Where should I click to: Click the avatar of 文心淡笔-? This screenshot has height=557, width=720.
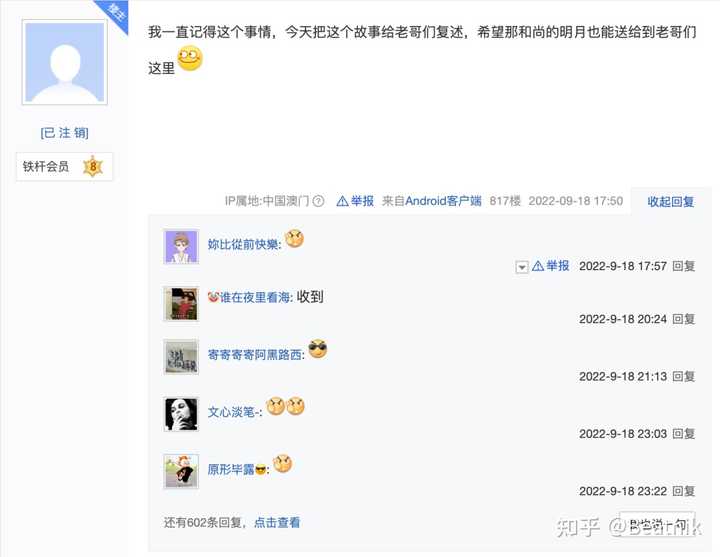[x=181, y=414]
